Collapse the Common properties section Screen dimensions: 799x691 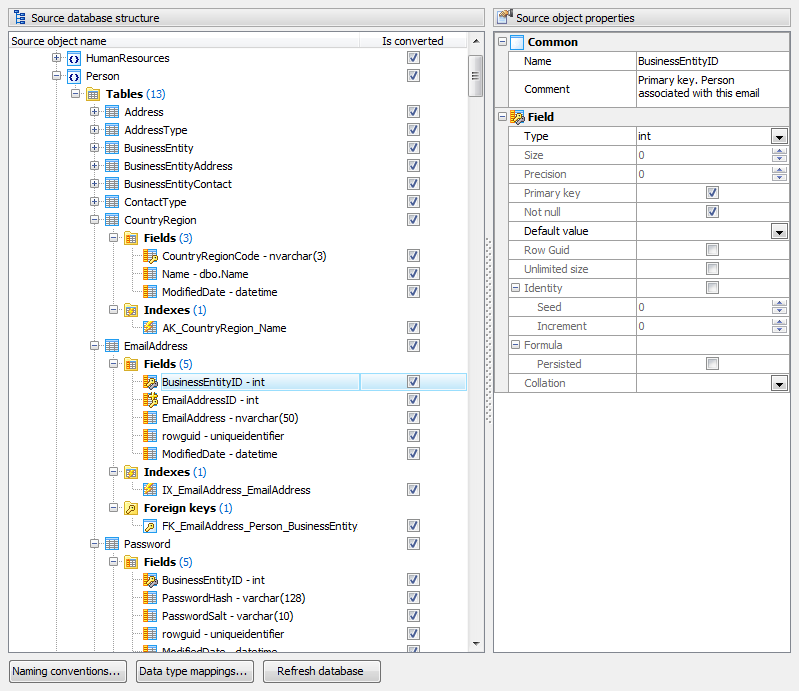point(502,42)
